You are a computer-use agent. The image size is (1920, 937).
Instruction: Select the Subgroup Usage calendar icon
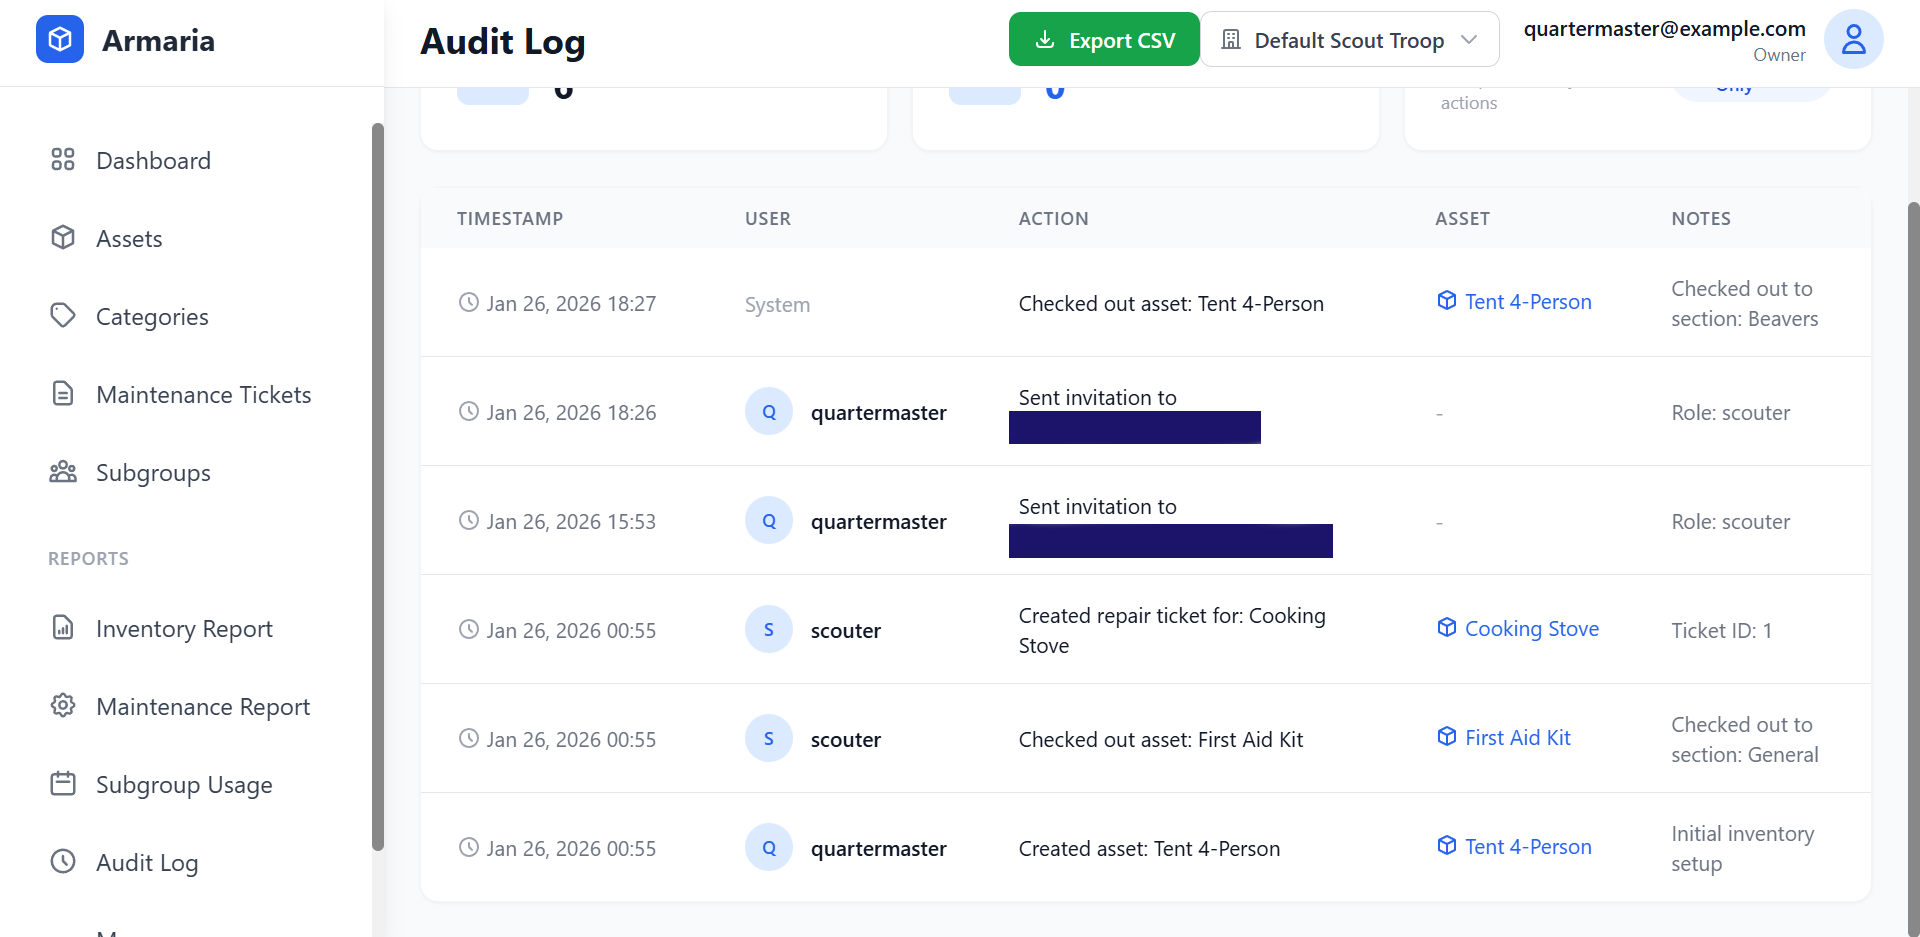pyautogui.click(x=63, y=784)
